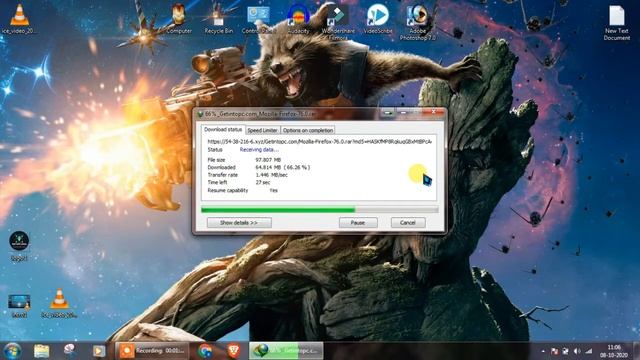Open the tray icon left of the volume icon
The image size is (640, 360).
565,351
